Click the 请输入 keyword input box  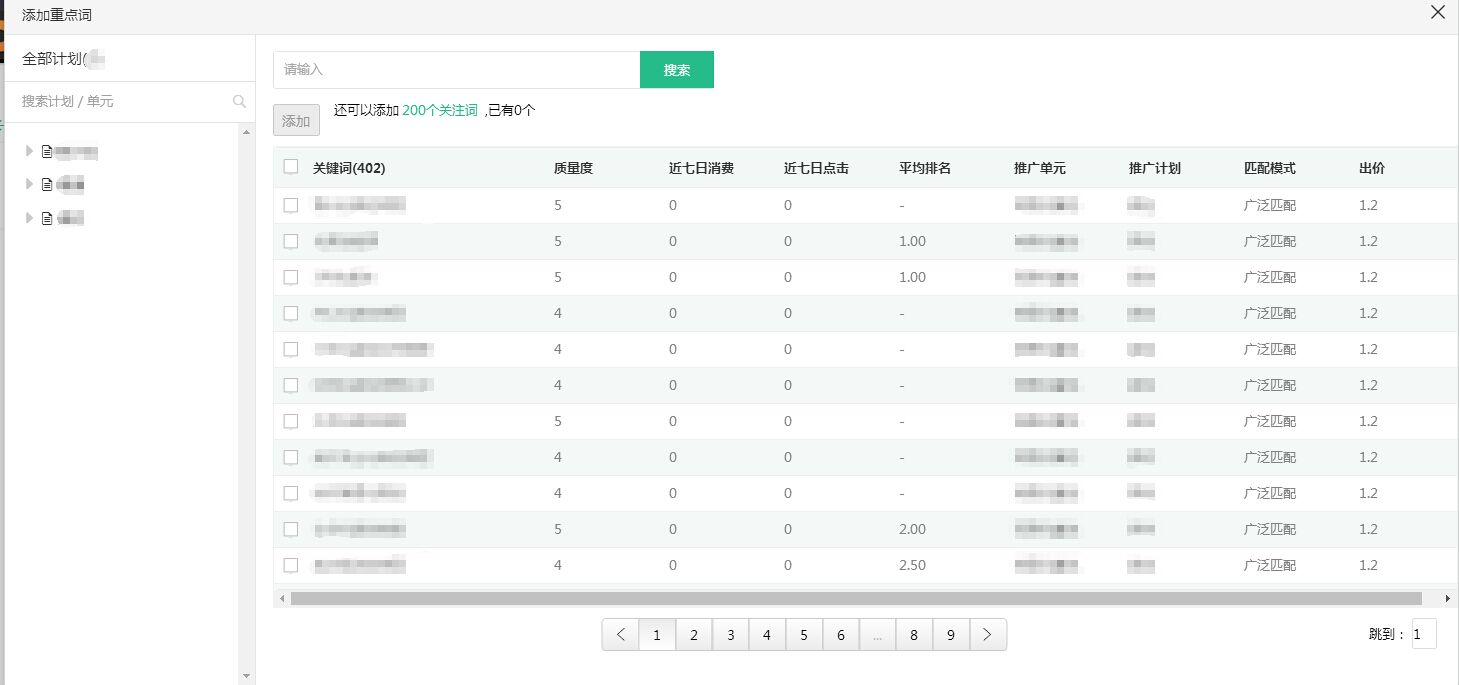click(456, 70)
